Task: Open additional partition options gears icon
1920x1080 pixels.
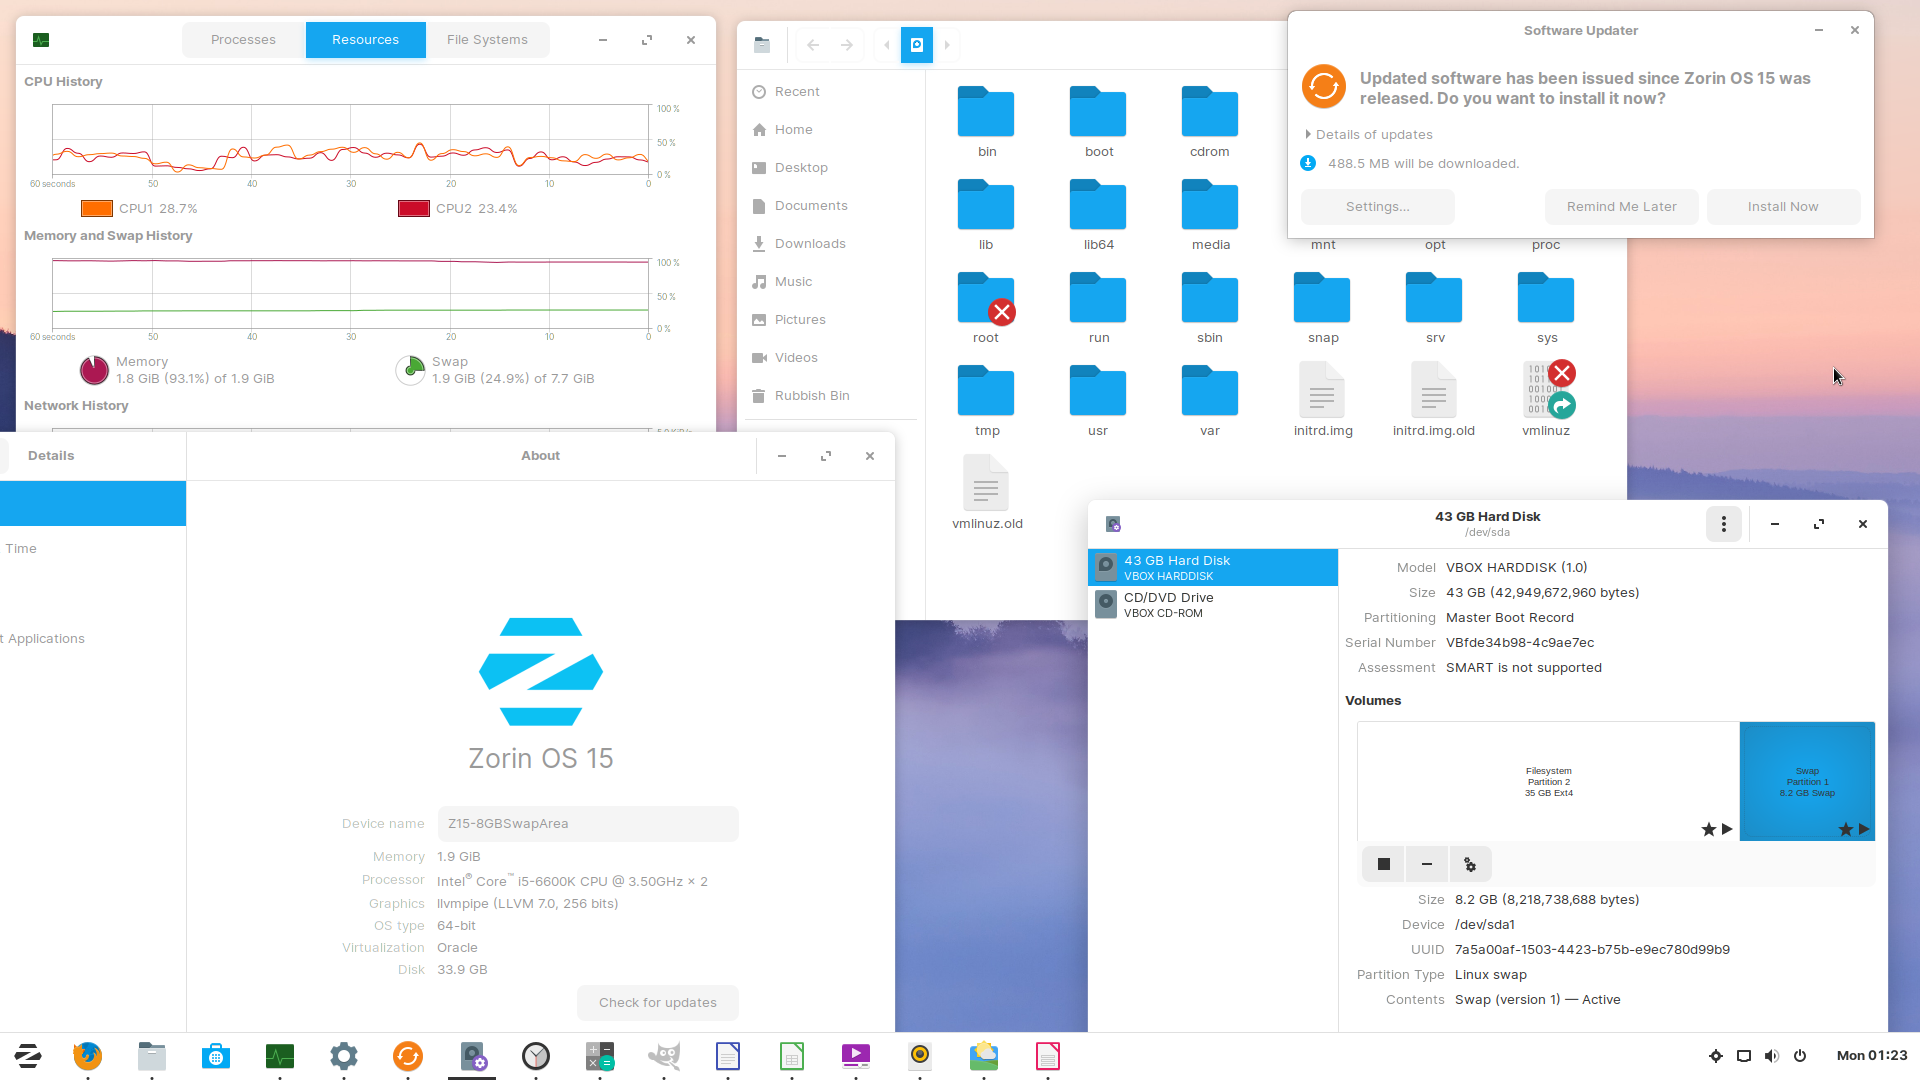Action: tap(1470, 864)
